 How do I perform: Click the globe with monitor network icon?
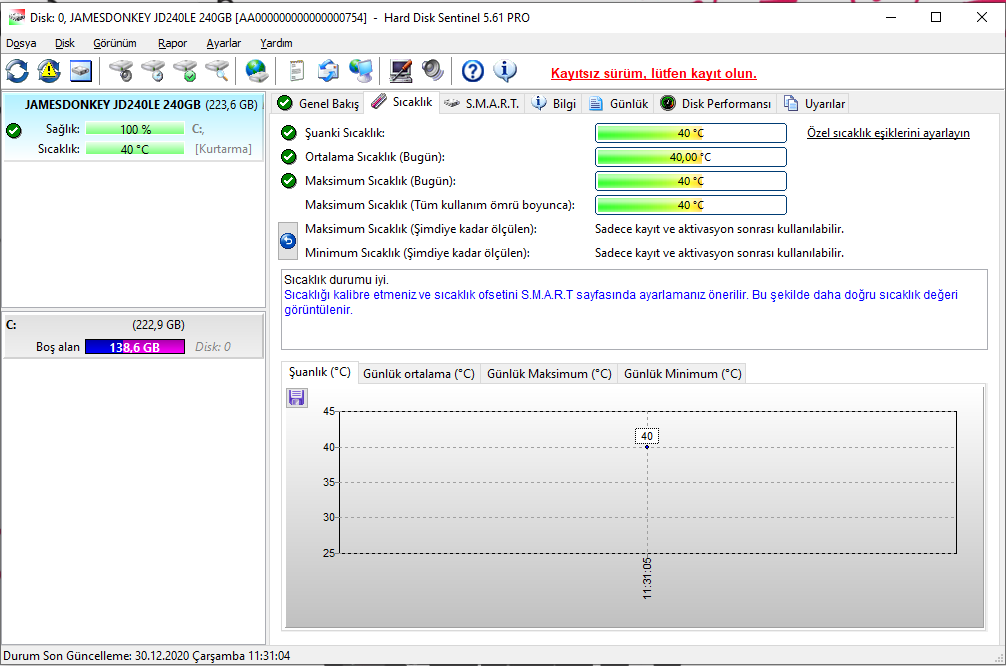pos(361,71)
